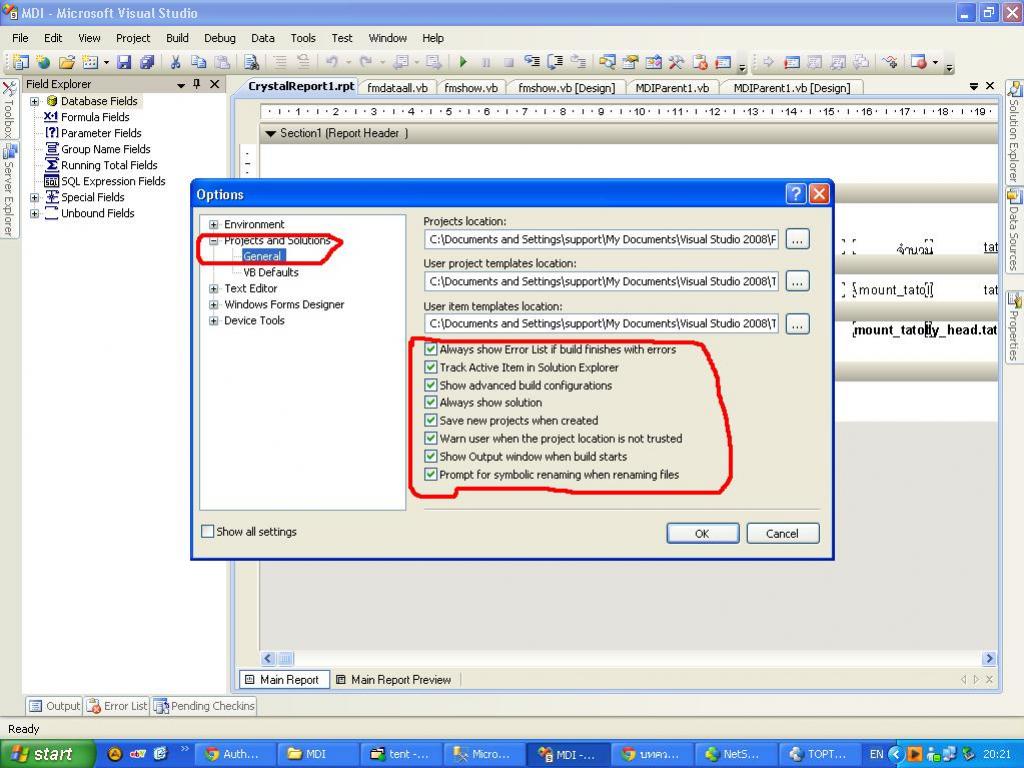Open the Solution Explorer side tab
Screen dimensions: 1024x768
1014,132
